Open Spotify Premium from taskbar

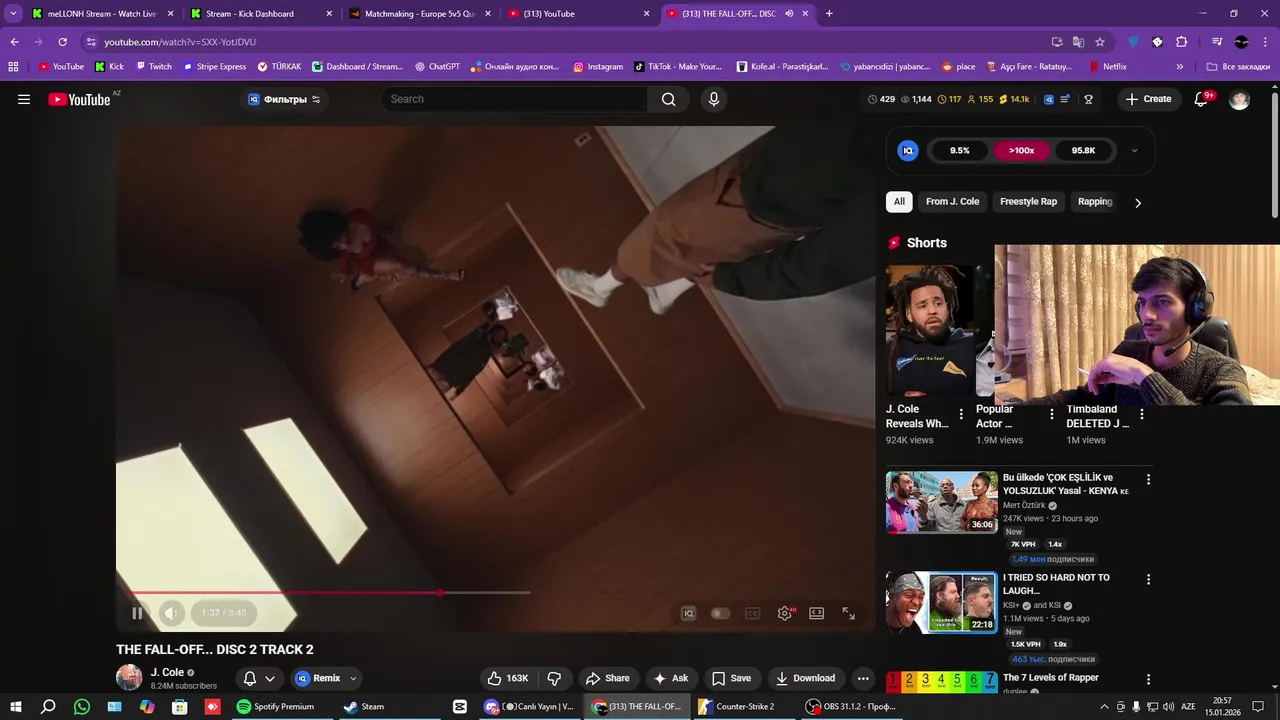pyautogui.click(x=275, y=706)
